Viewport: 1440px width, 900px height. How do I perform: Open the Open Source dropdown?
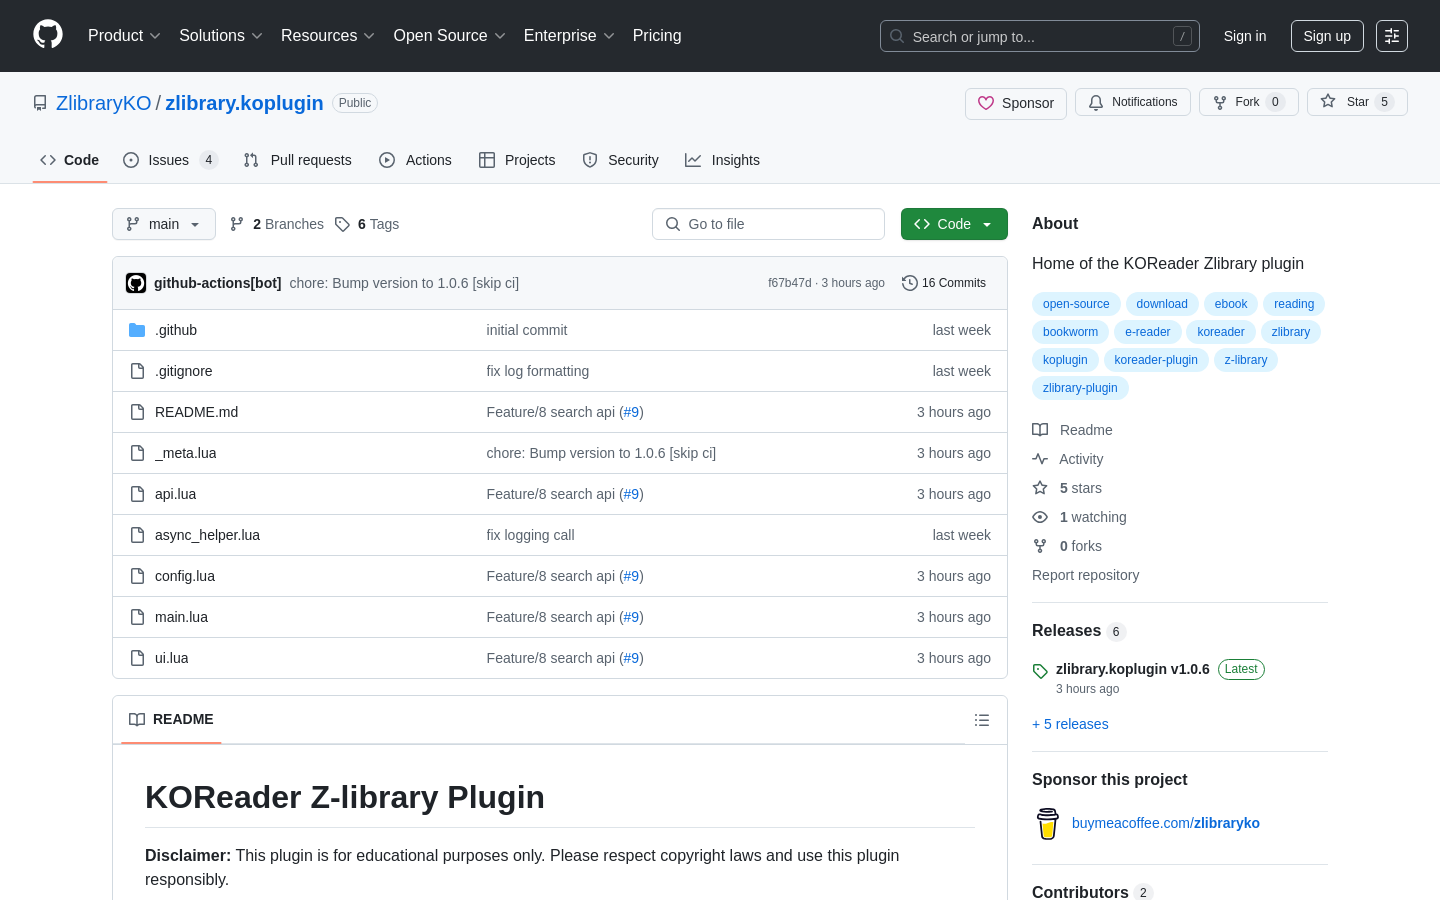click(450, 36)
